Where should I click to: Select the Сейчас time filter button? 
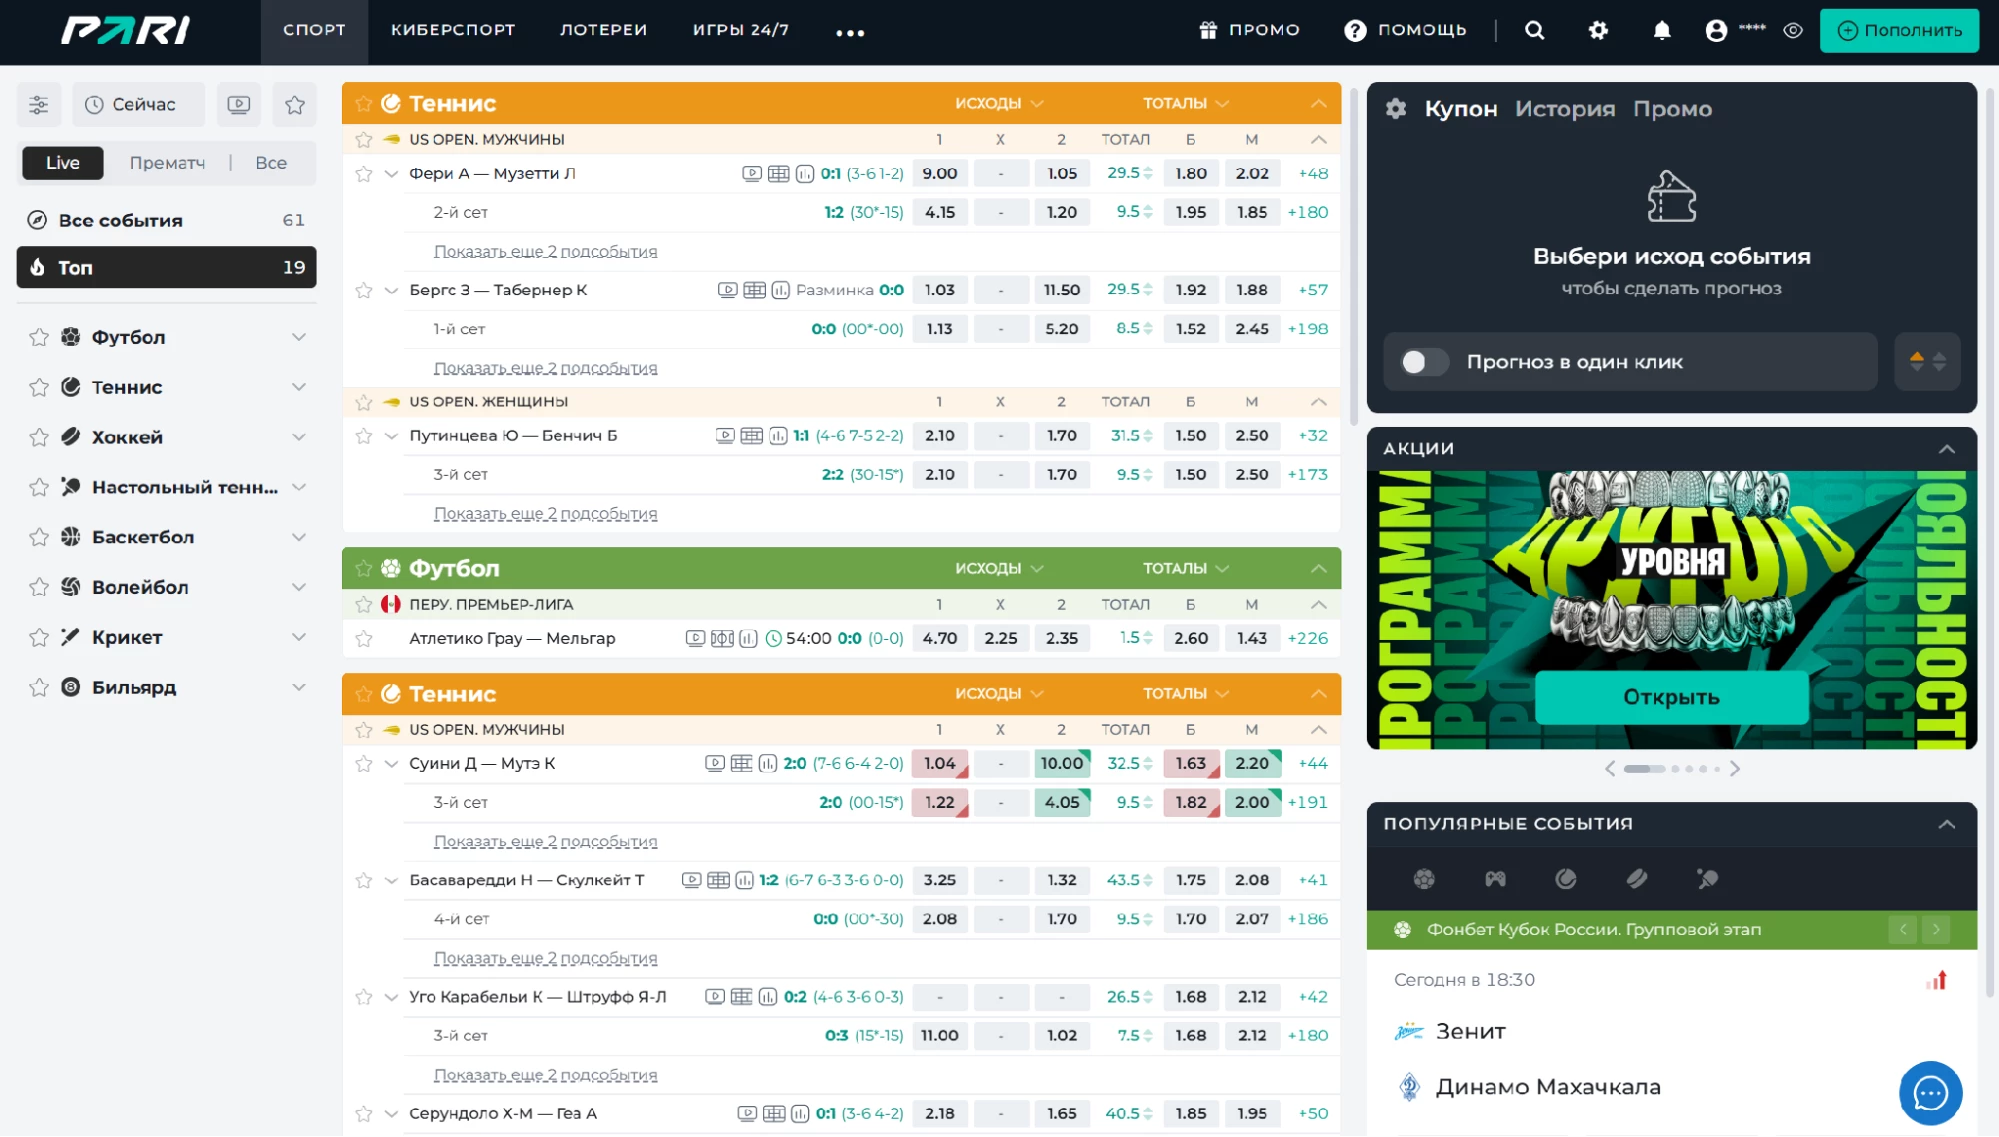(138, 104)
